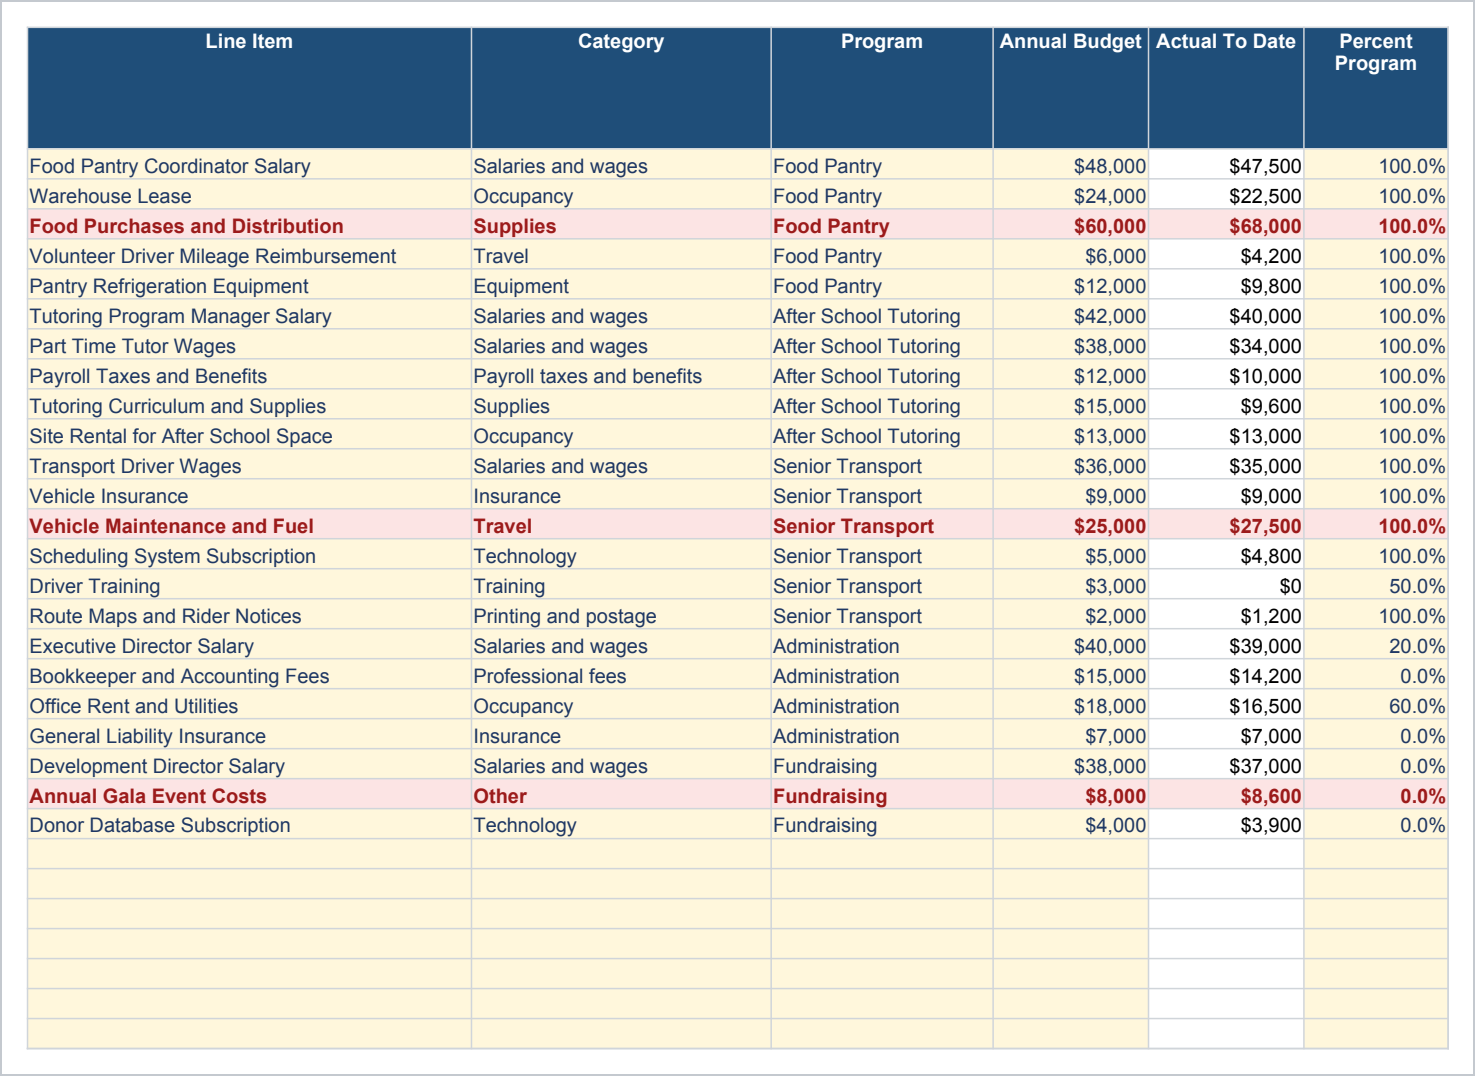
Task: Click Payroll Taxes and Benefits line item
Action: click(x=249, y=376)
